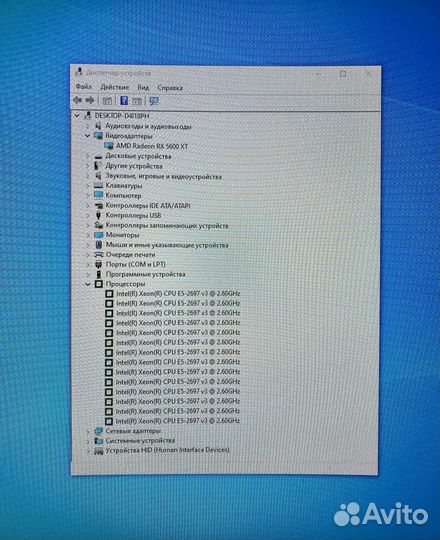Select Устройства HID (Human Interface Devices) label
This screenshot has width=440, height=540.
tap(167, 450)
